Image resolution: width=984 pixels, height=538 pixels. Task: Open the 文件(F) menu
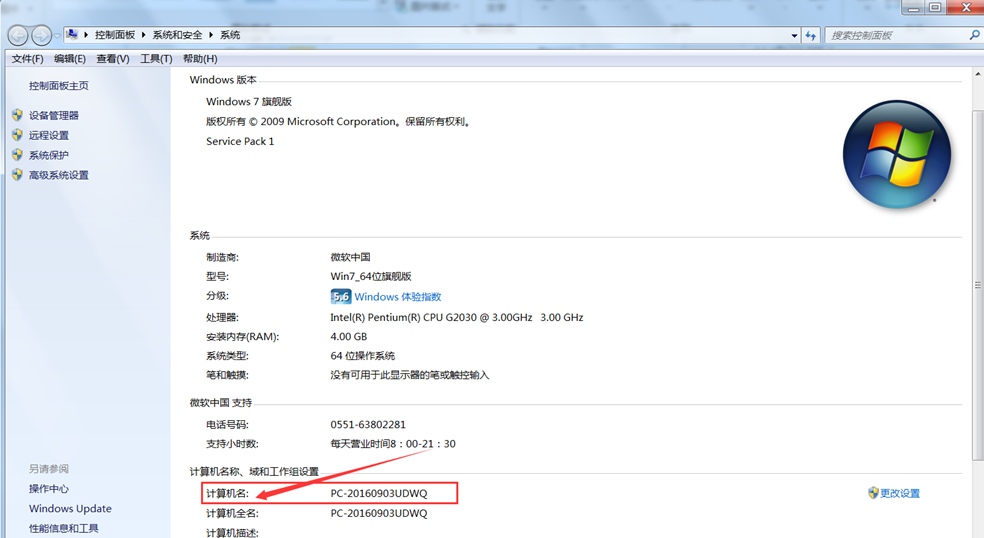point(27,58)
